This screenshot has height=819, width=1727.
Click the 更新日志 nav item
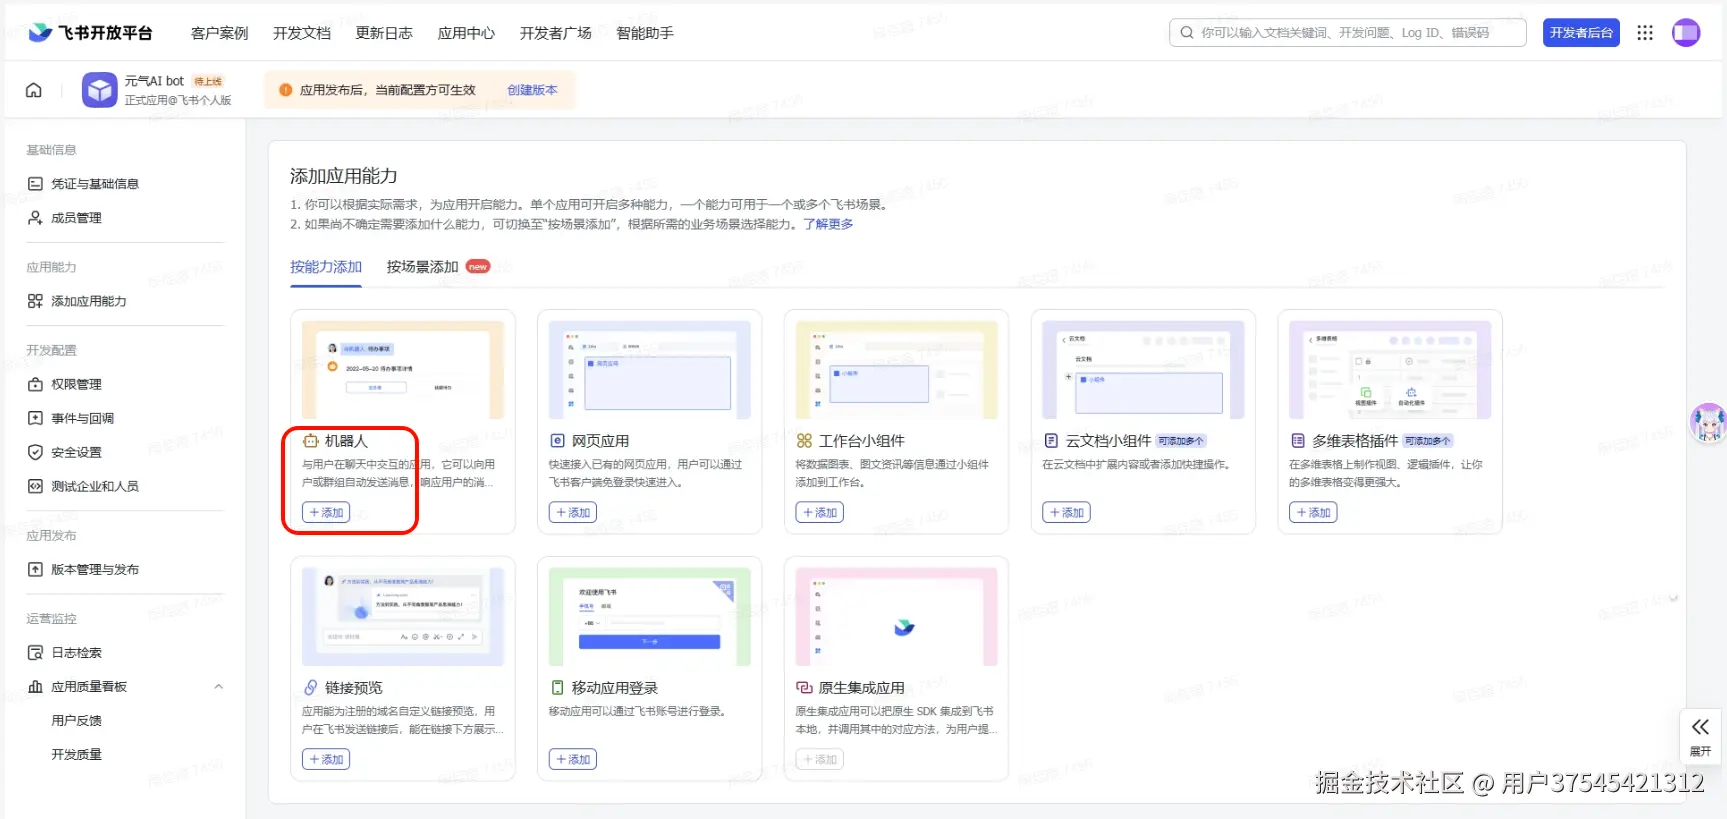tap(384, 33)
